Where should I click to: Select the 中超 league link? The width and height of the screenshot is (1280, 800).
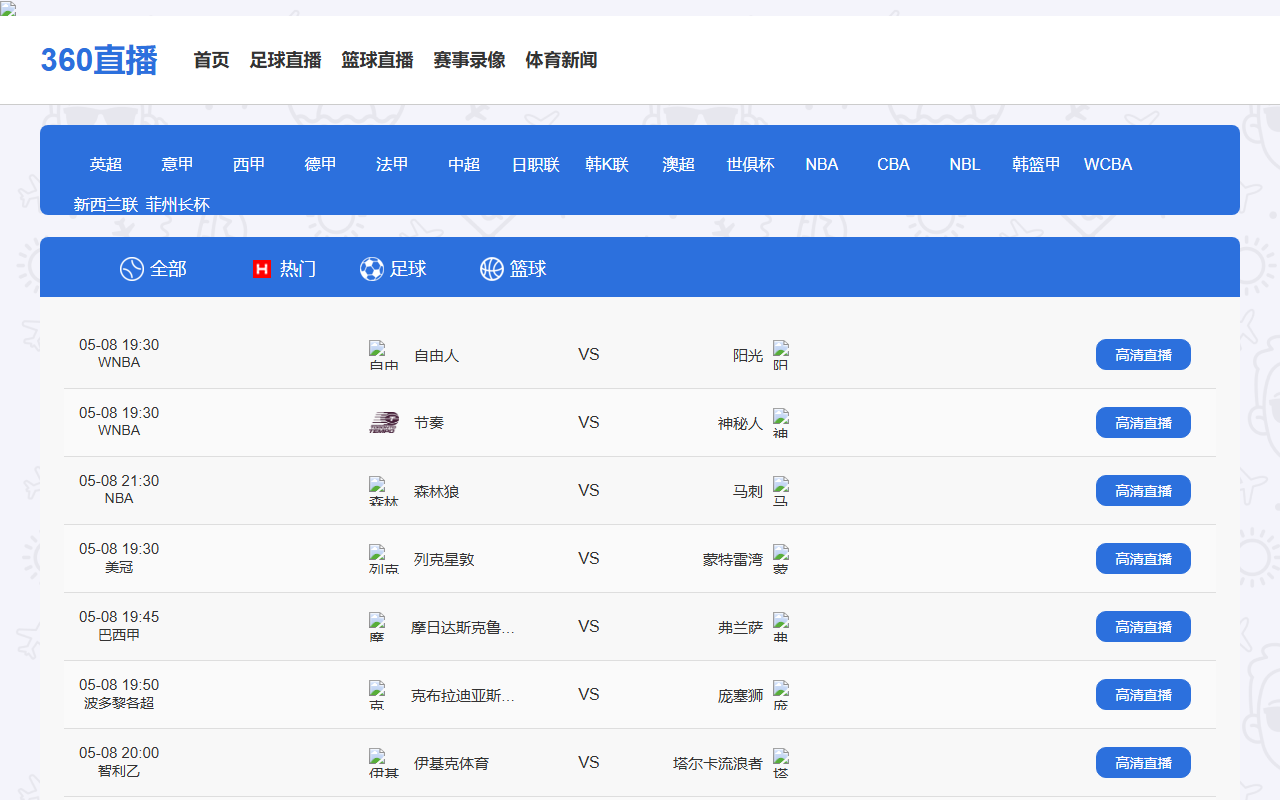click(x=464, y=165)
